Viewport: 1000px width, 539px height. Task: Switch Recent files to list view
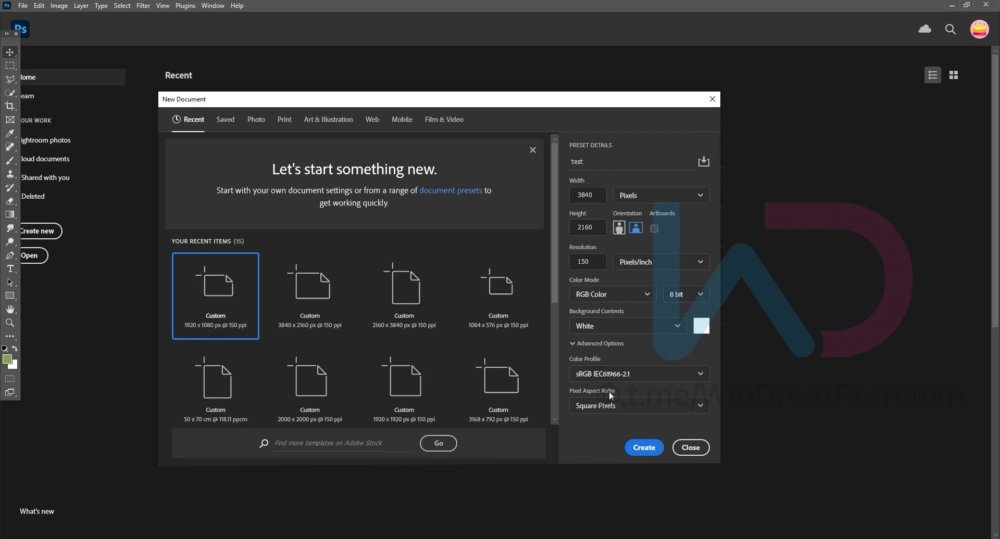(932, 75)
